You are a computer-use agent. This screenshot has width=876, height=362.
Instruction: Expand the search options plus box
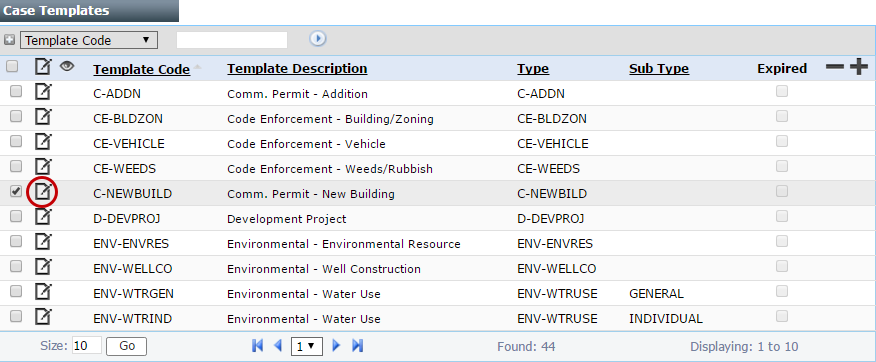[x=9, y=40]
